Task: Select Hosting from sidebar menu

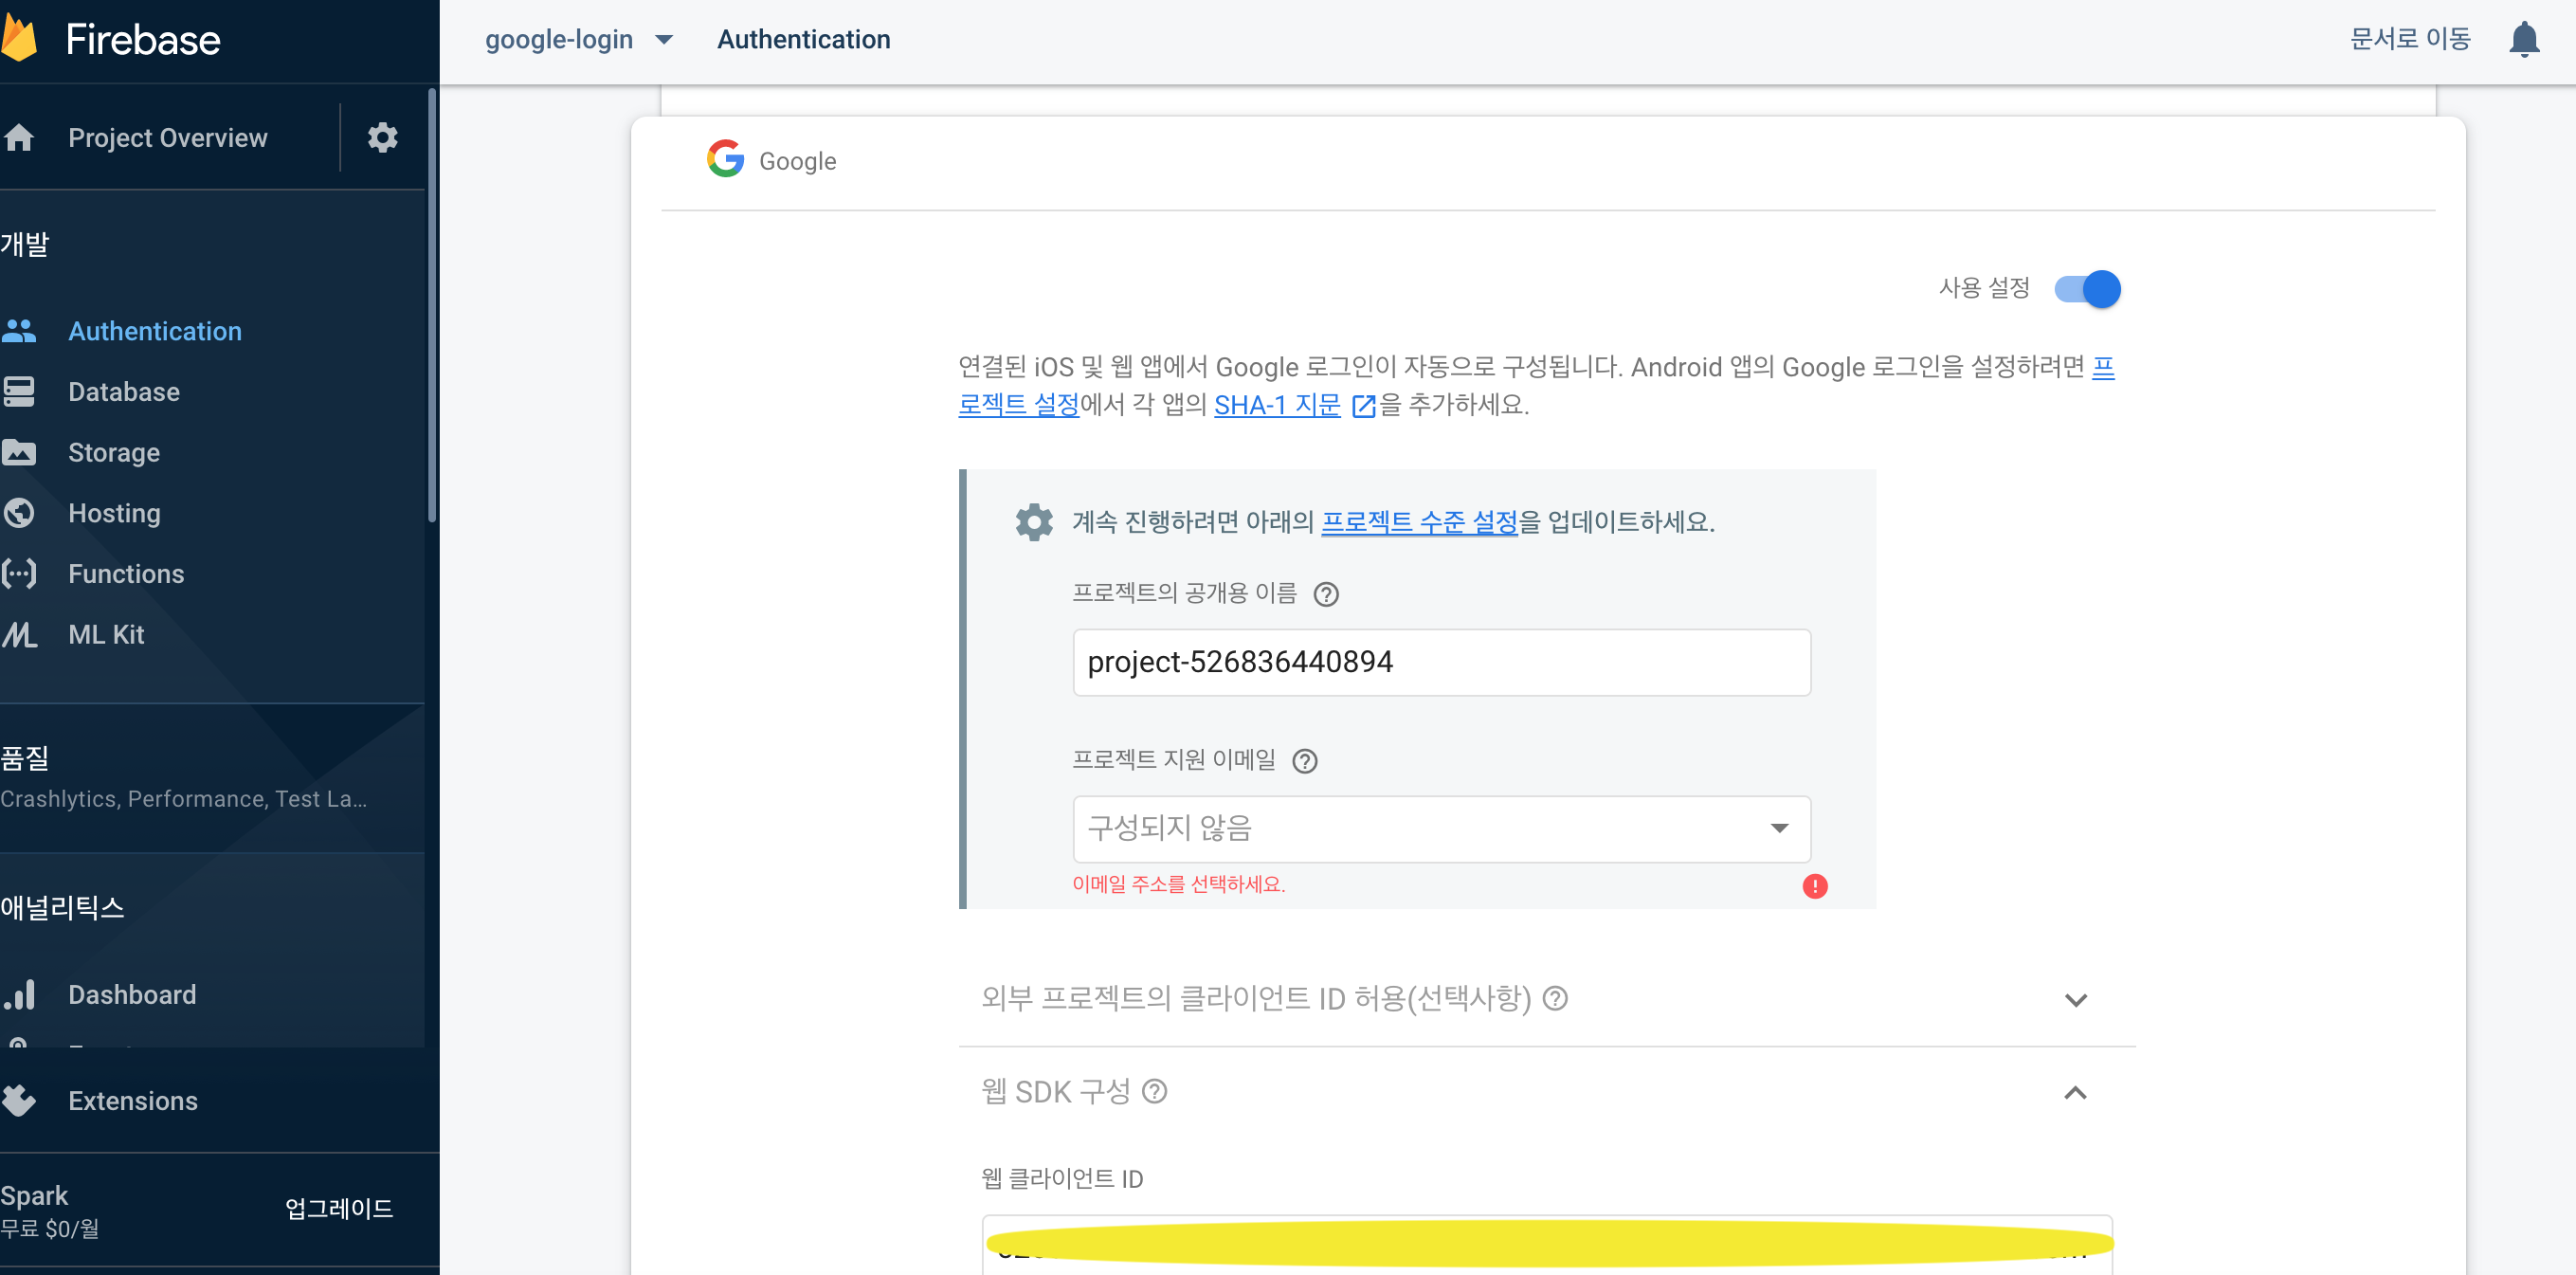Action: pyautogui.click(x=114, y=513)
